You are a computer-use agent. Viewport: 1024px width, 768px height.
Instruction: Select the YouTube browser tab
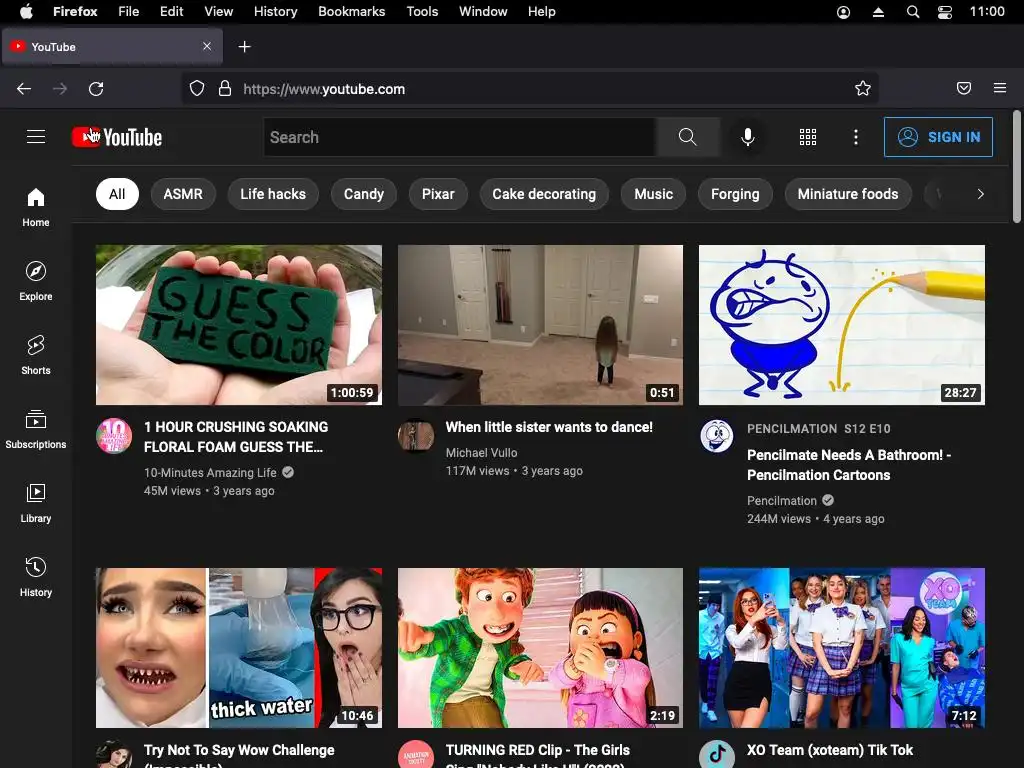pos(112,47)
